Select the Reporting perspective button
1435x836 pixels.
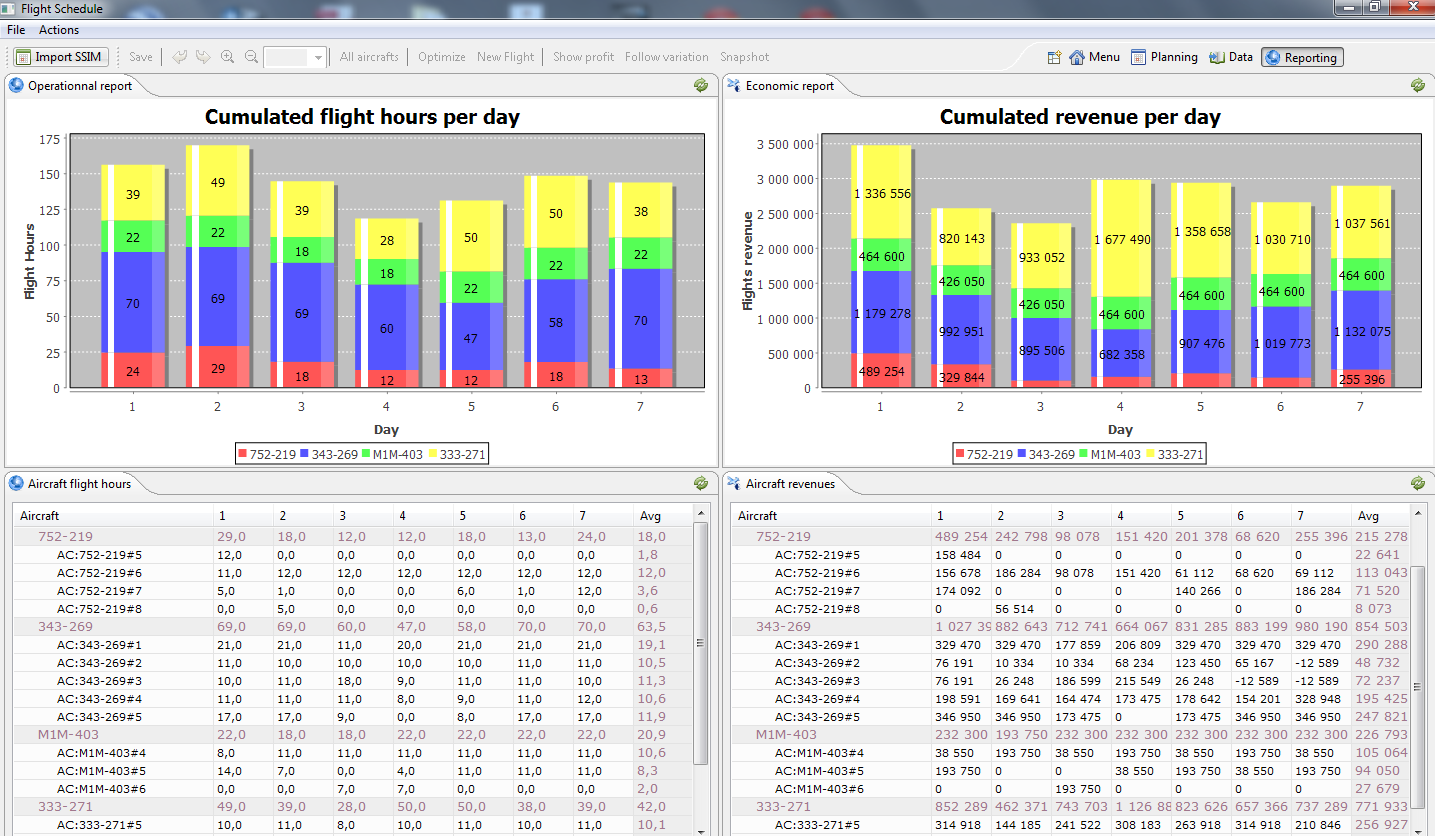pos(1302,58)
